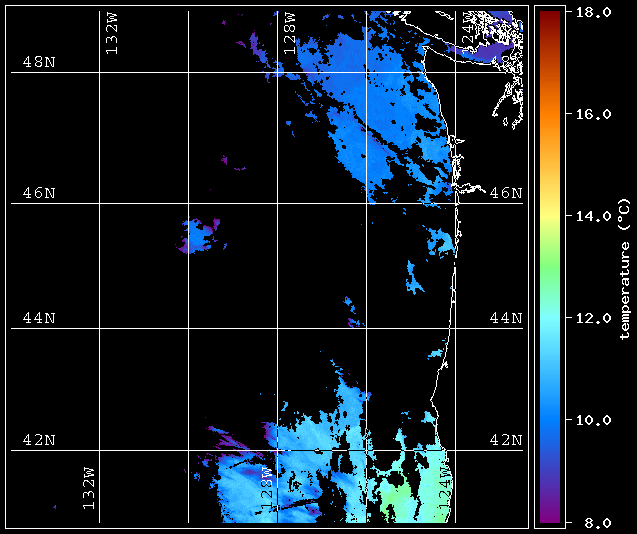Click the 16.0 temperature scale label
637x534 pixels.
[x=590, y=114]
